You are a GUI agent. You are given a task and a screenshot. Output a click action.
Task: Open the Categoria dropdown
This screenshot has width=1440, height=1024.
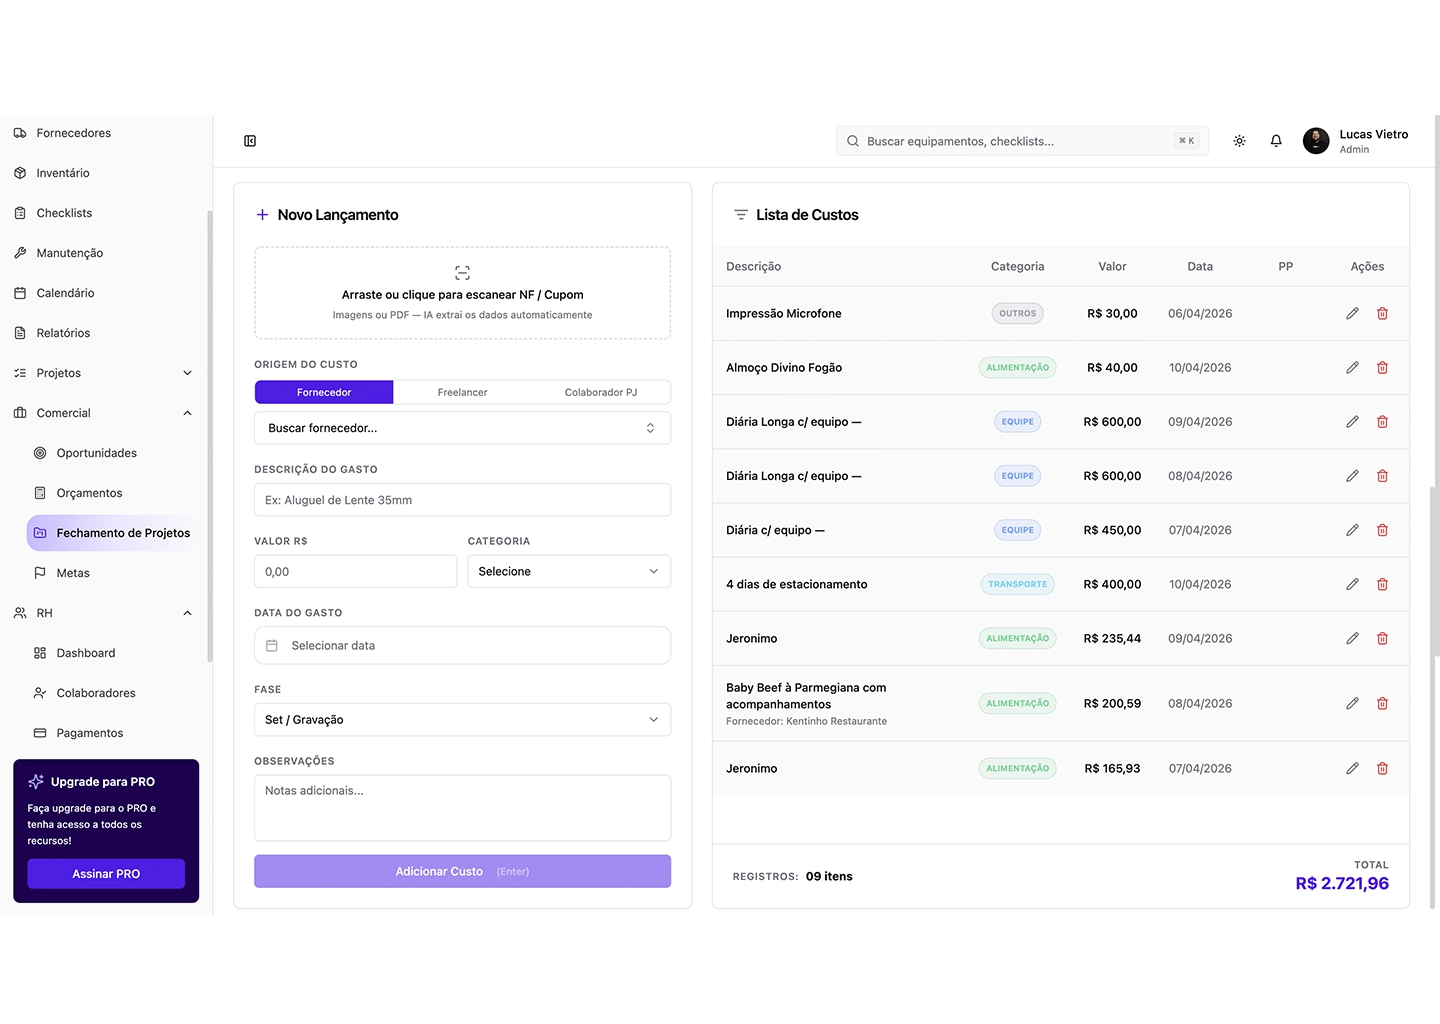[x=568, y=572]
